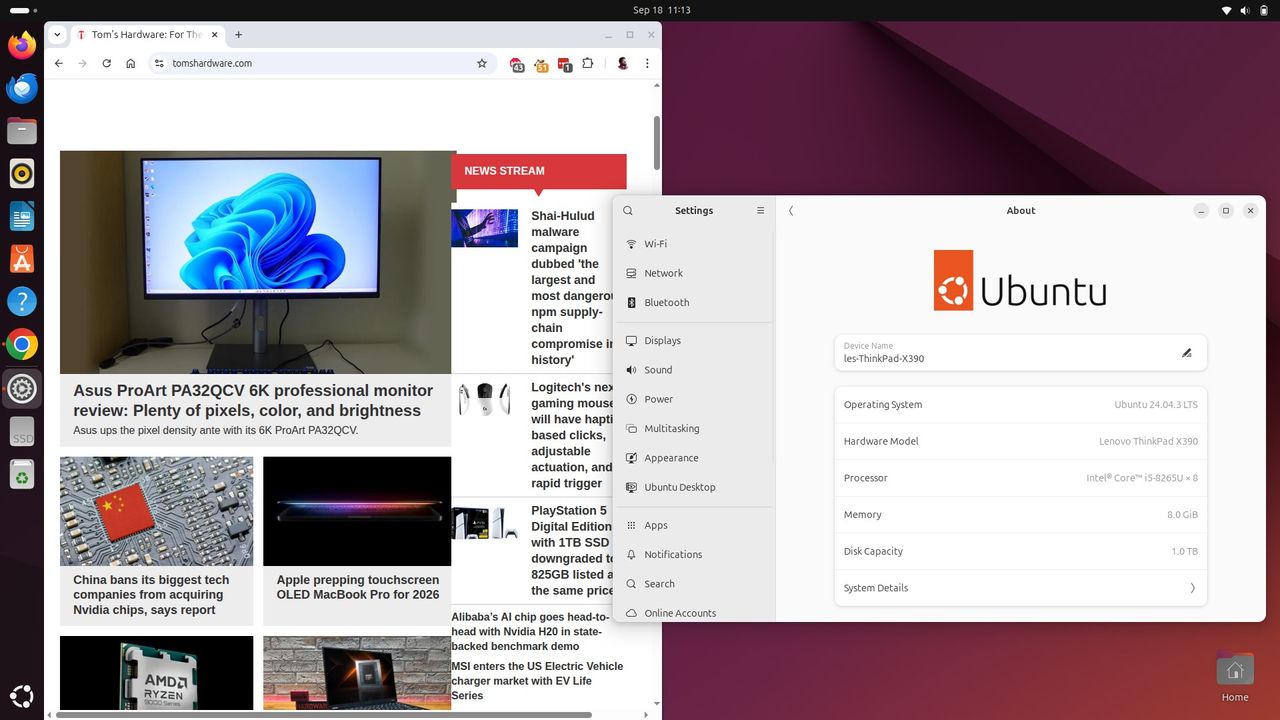This screenshot has width=1280, height=720.
Task: Open the Settings hamburger menu
Action: coord(760,211)
